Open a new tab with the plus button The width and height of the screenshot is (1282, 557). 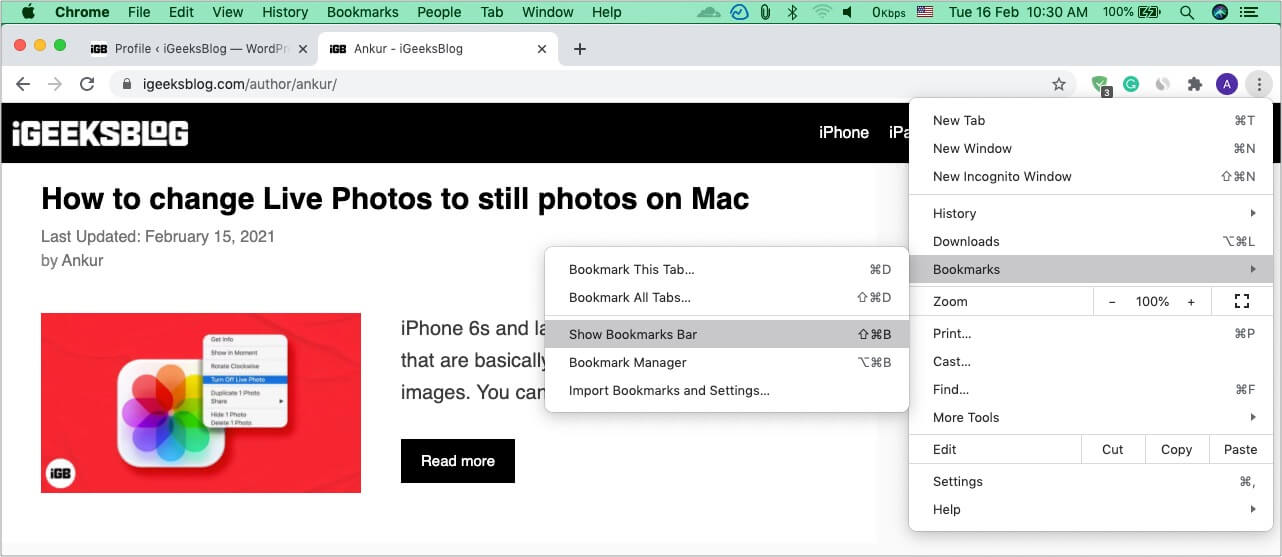(579, 49)
